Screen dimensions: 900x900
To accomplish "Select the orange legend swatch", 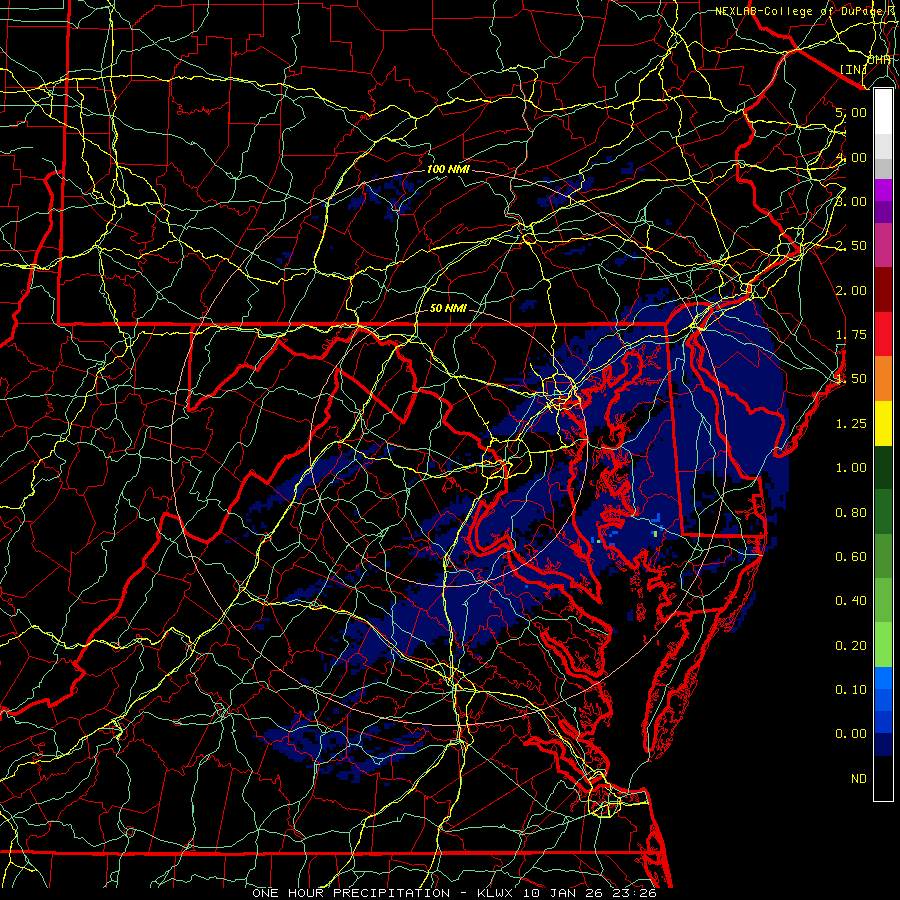I will tap(883, 379).
